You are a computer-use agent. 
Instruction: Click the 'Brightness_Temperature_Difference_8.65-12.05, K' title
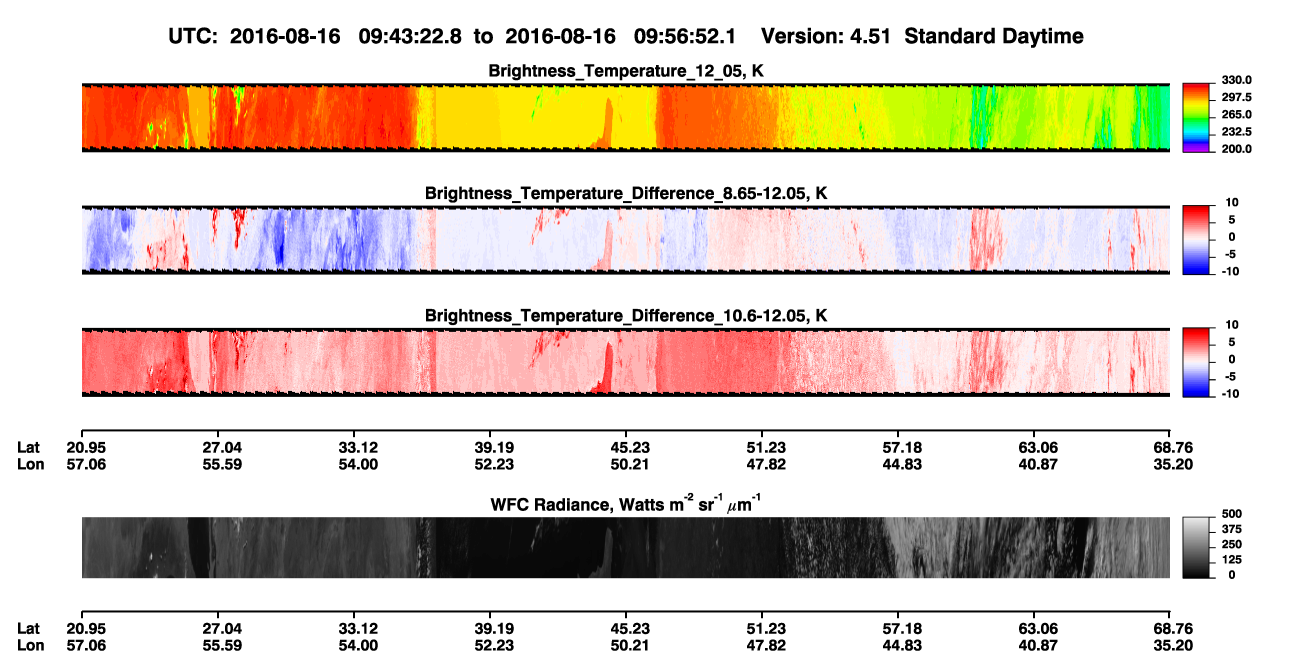pyautogui.click(x=626, y=192)
